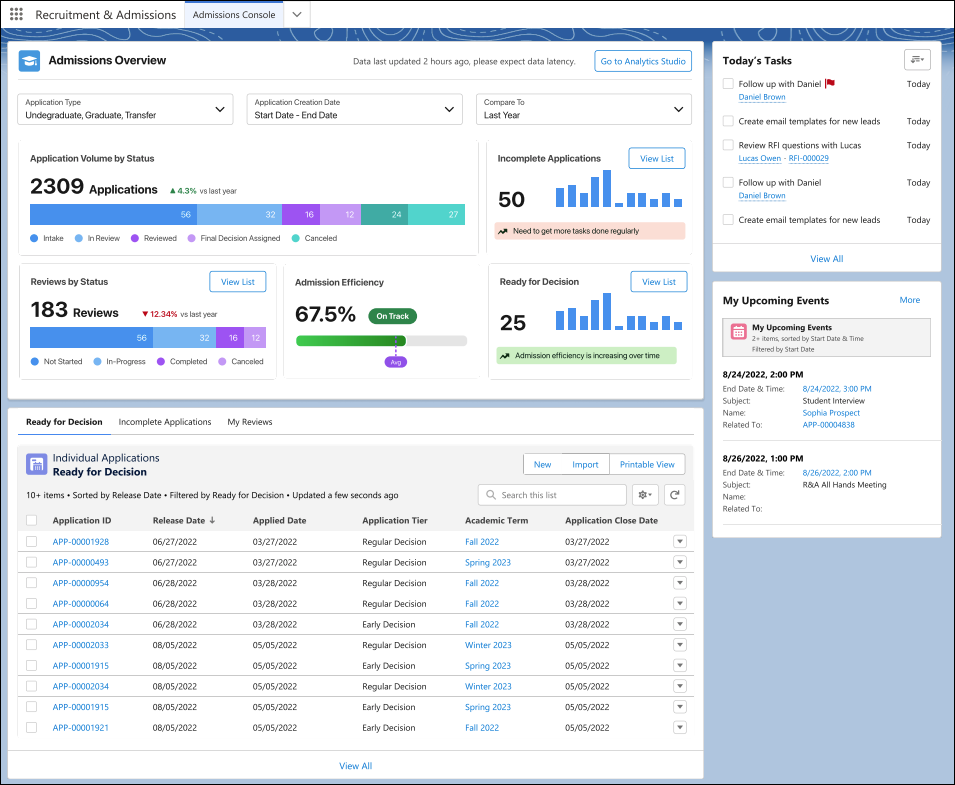Viewport: 955px width, 785px height.
Task: Refresh the Ready for Decision list
Action: pyautogui.click(x=675, y=494)
